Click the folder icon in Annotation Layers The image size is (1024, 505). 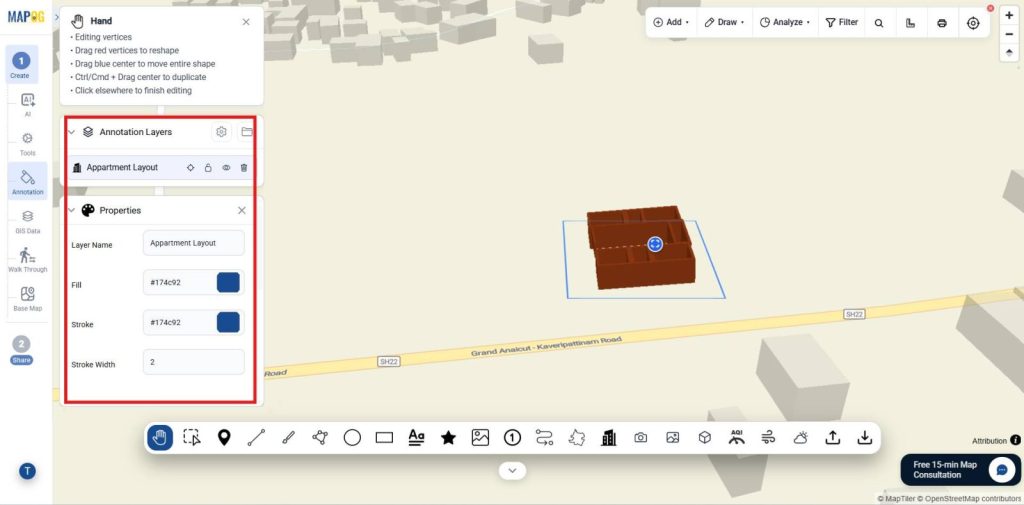tap(246, 132)
